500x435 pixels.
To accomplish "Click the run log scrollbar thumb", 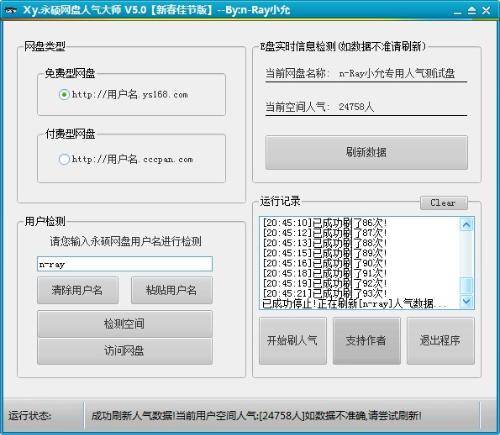I will (467, 285).
